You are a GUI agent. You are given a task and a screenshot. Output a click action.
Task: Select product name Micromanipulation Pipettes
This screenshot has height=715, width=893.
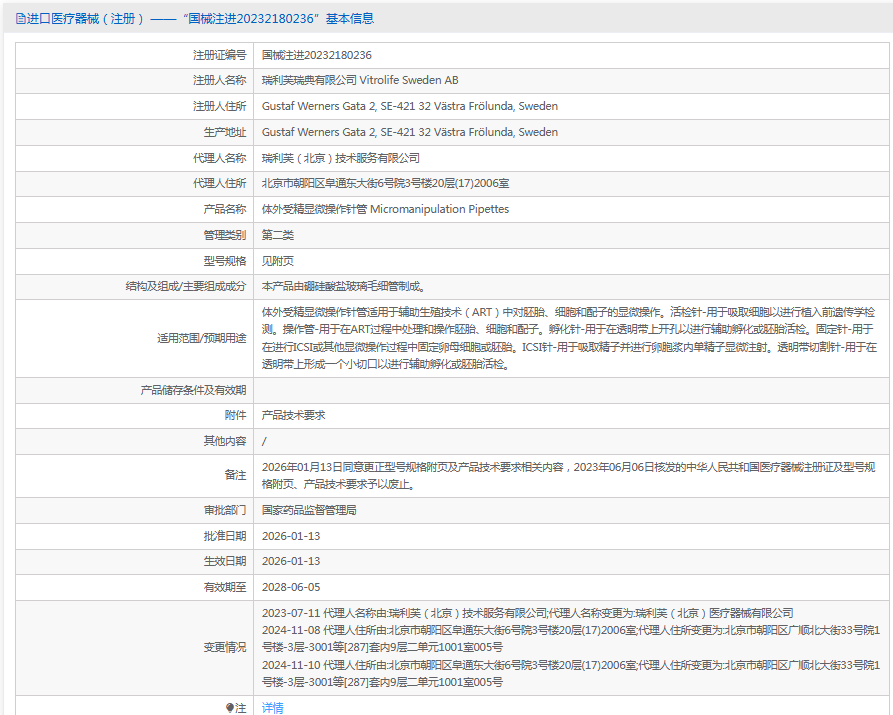440,209
